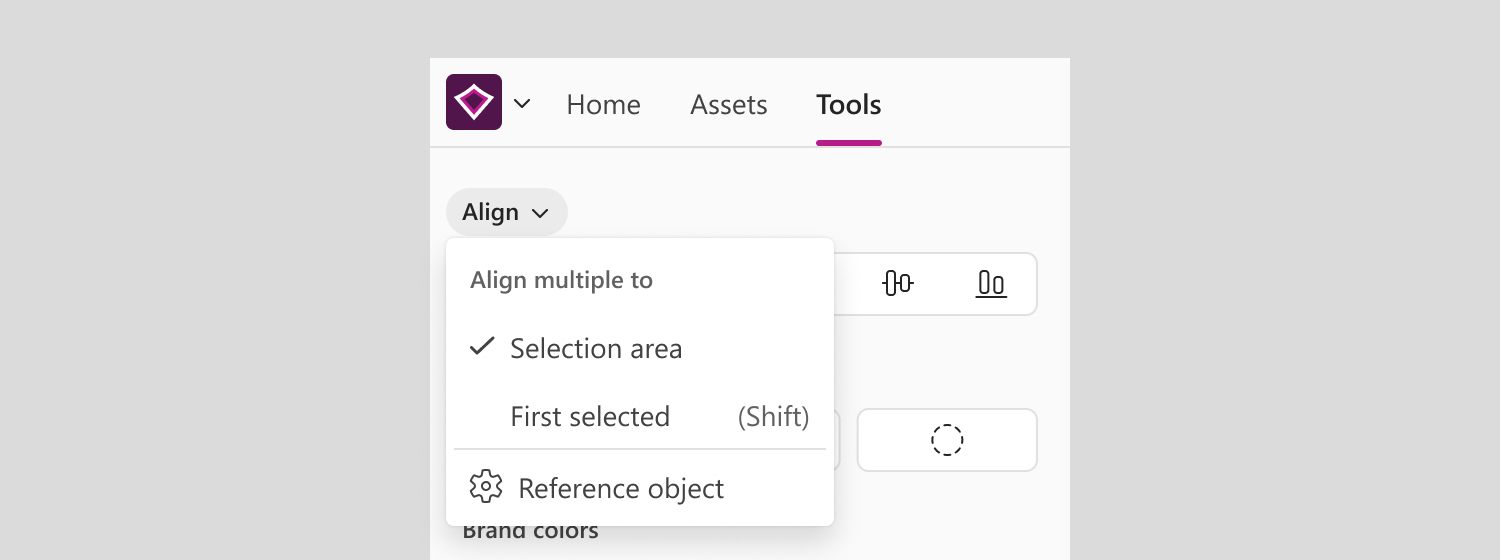Click the chevron arrow inside Align
Screen dimensions: 1500x560
click(x=541, y=213)
